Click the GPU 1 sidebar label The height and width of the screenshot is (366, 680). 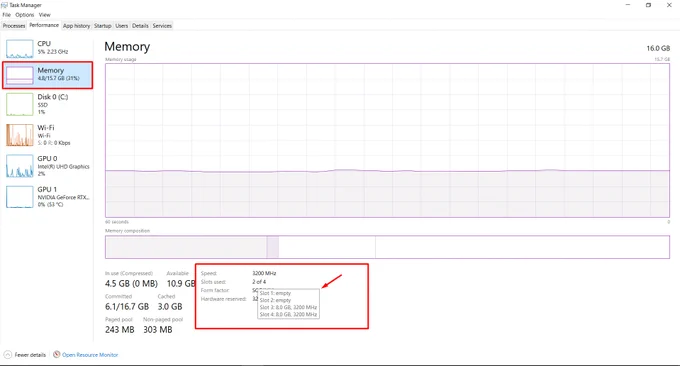point(47,190)
